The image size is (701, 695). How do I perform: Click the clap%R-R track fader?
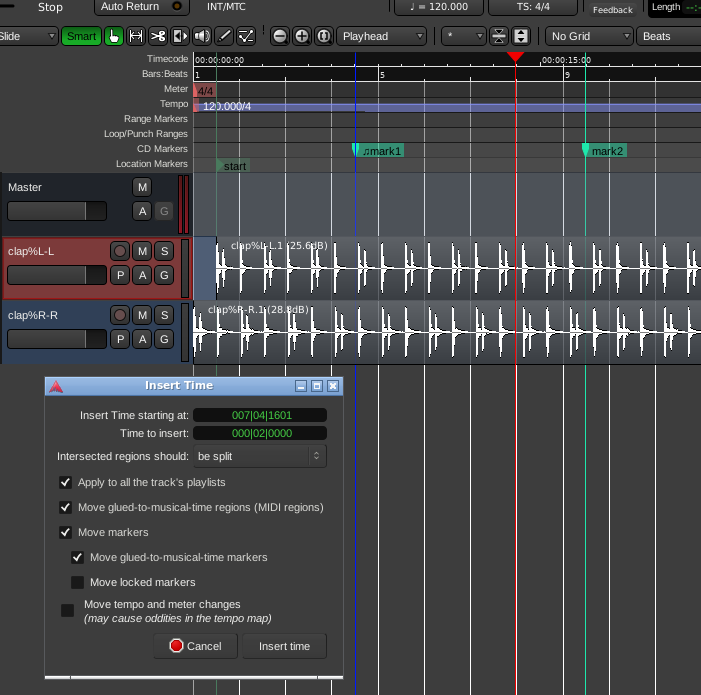click(x=57, y=340)
